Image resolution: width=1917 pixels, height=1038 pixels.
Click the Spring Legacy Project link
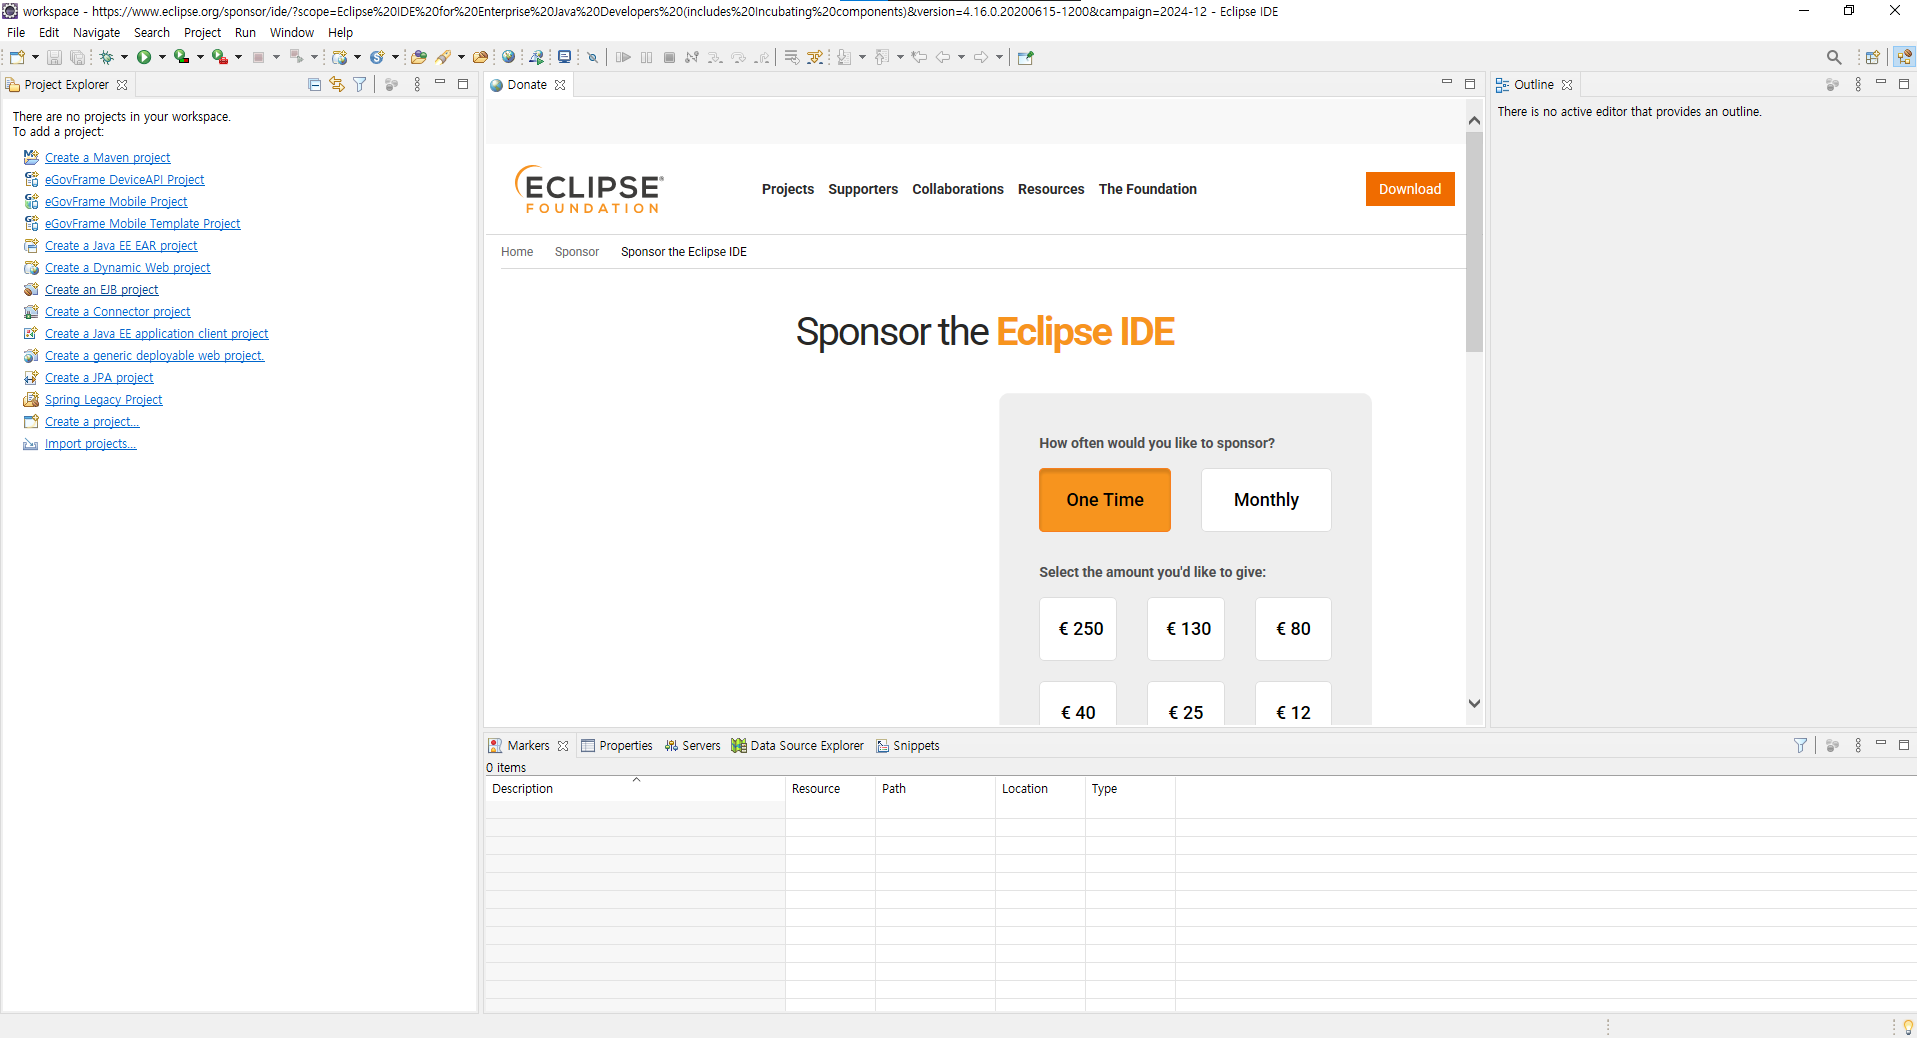pyautogui.click(x=103, y=400)
